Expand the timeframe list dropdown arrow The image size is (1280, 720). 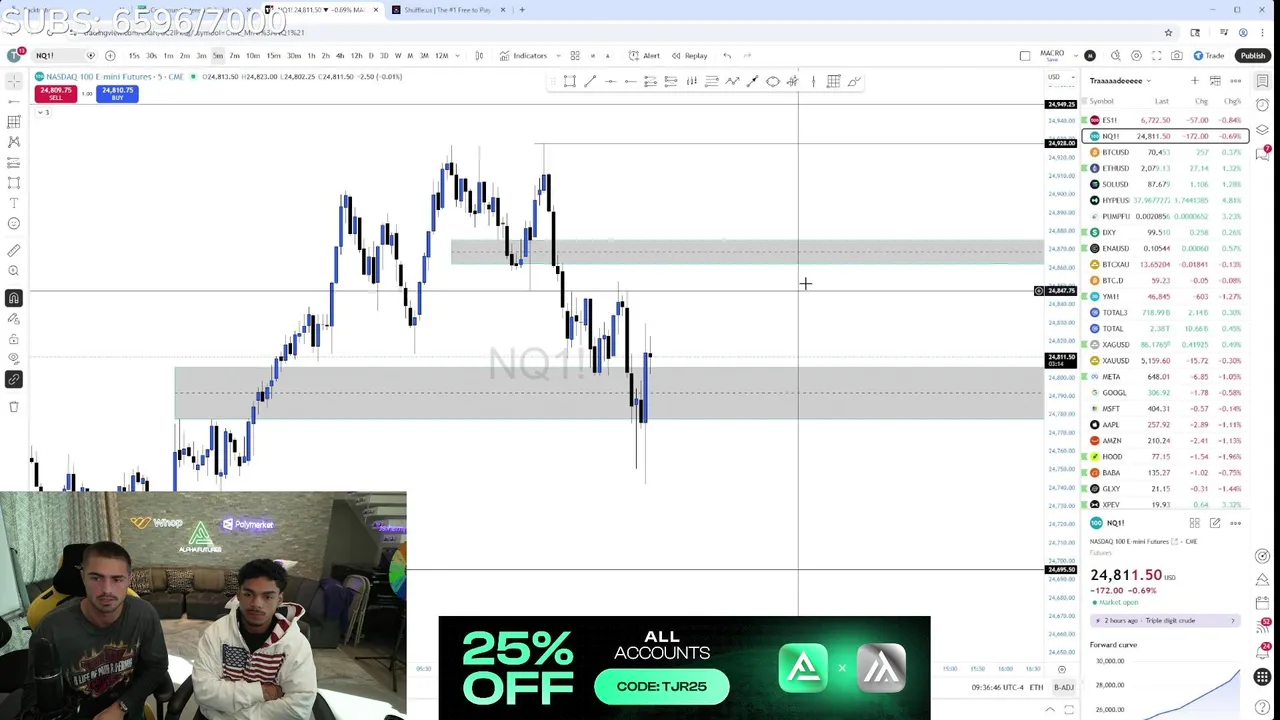458,55
